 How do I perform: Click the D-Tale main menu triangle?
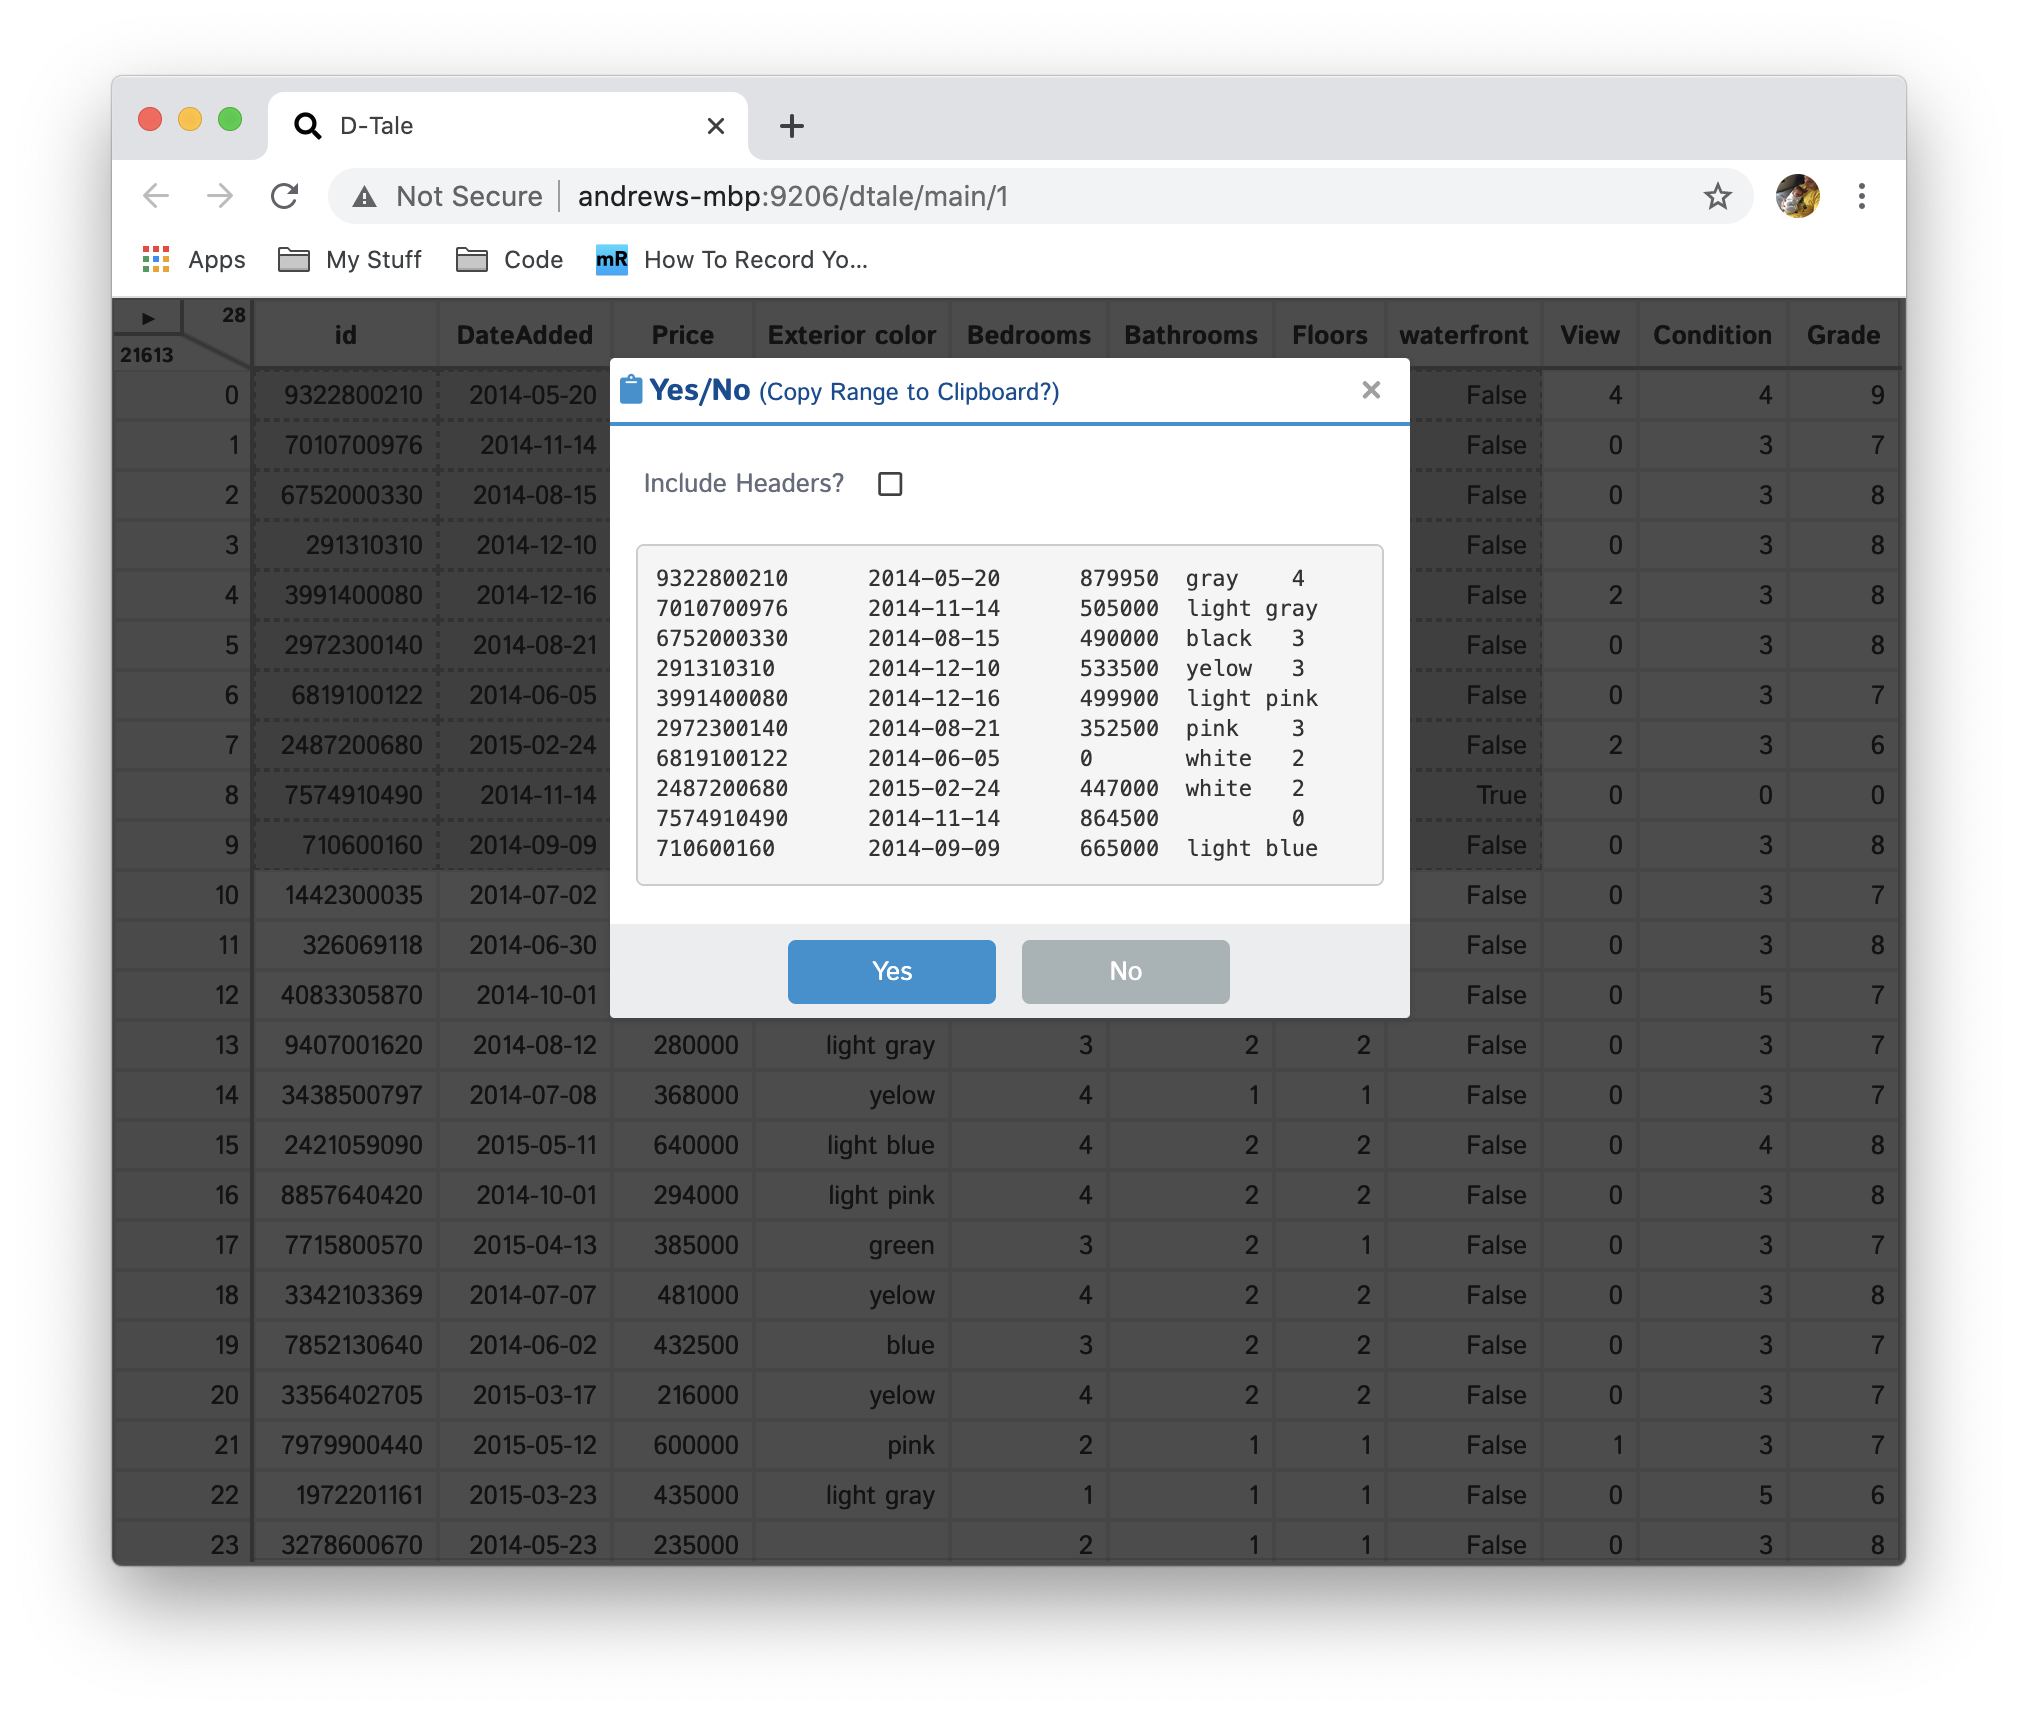click(x=148, y=319)
